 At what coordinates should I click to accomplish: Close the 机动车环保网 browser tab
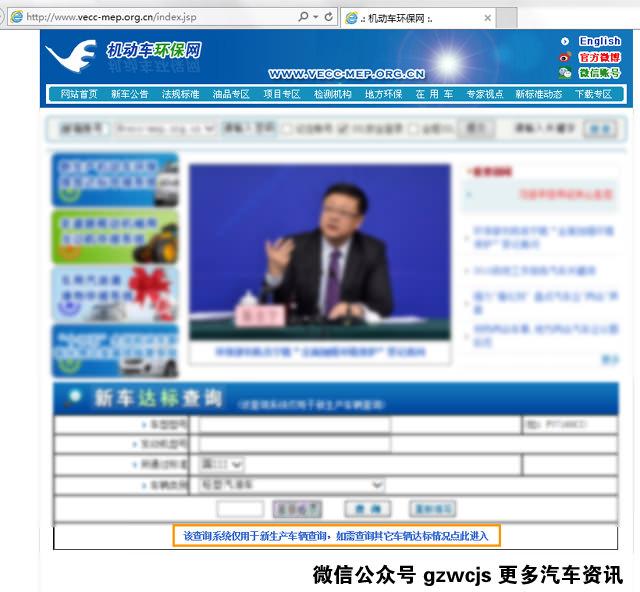[487, 18]
